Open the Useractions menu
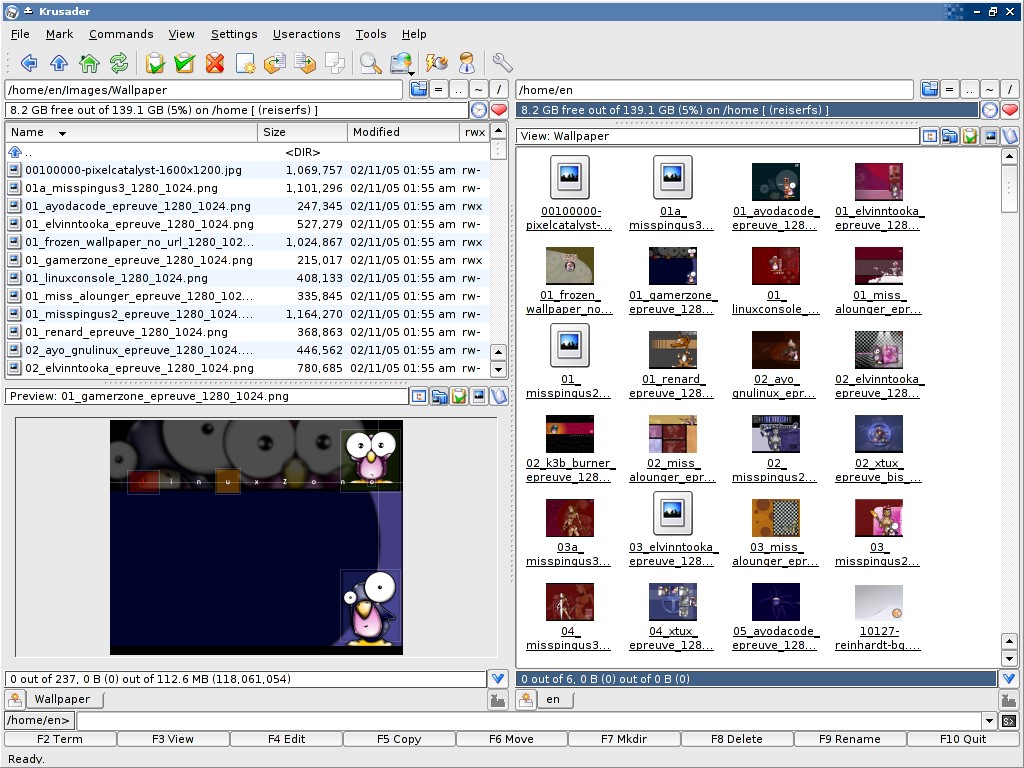Screen dimensions: 1024x768 tap(306, 34)
